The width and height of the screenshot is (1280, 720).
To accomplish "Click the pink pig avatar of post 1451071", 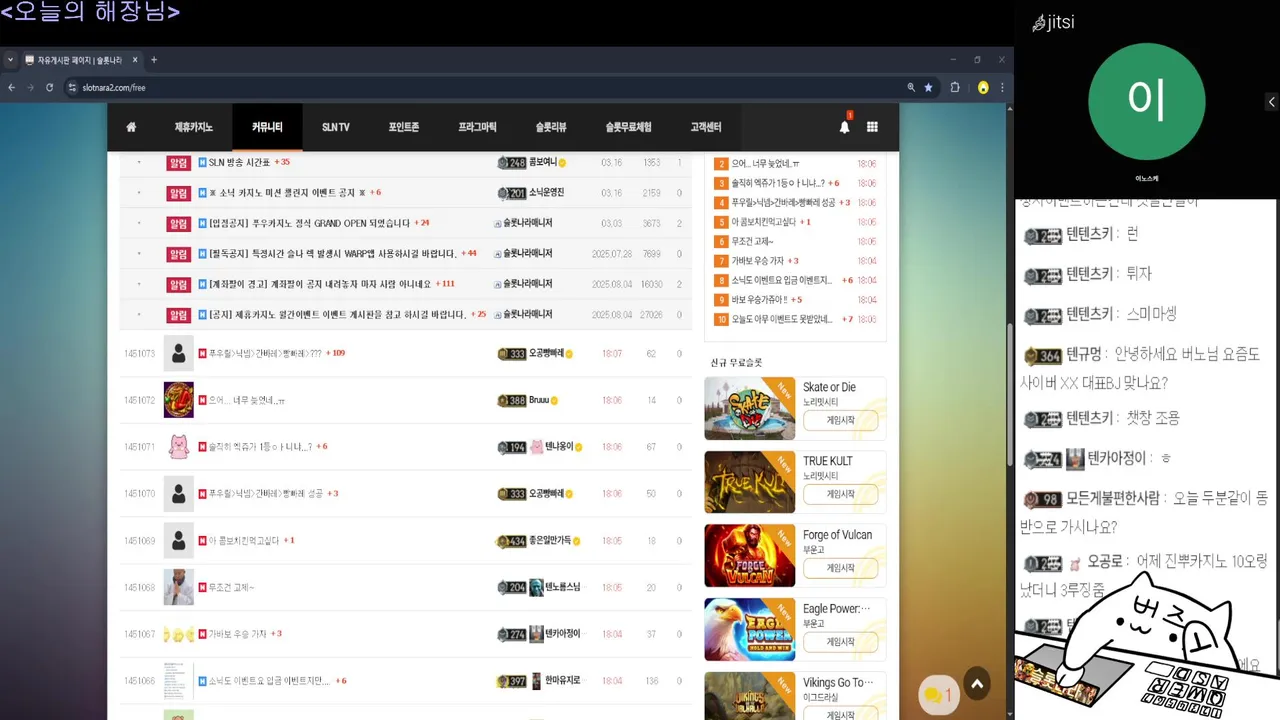I will [x=178, y=447].
